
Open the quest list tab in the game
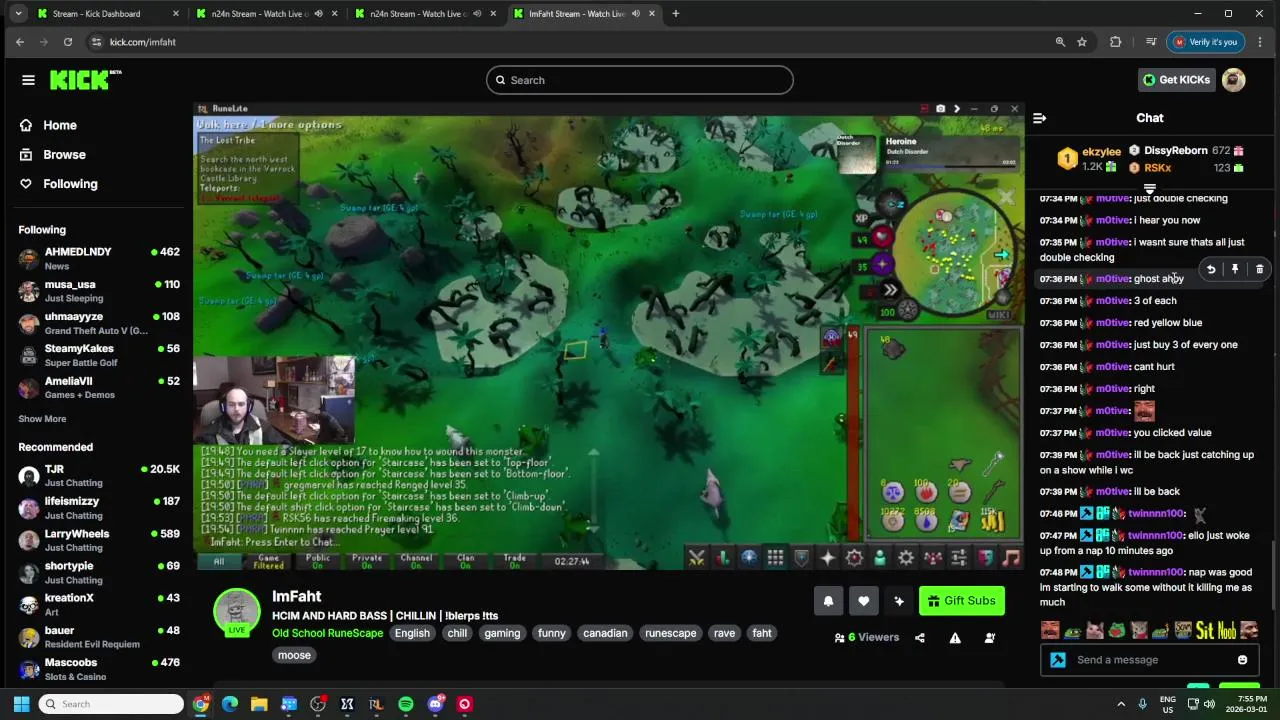tap(749, 557)
